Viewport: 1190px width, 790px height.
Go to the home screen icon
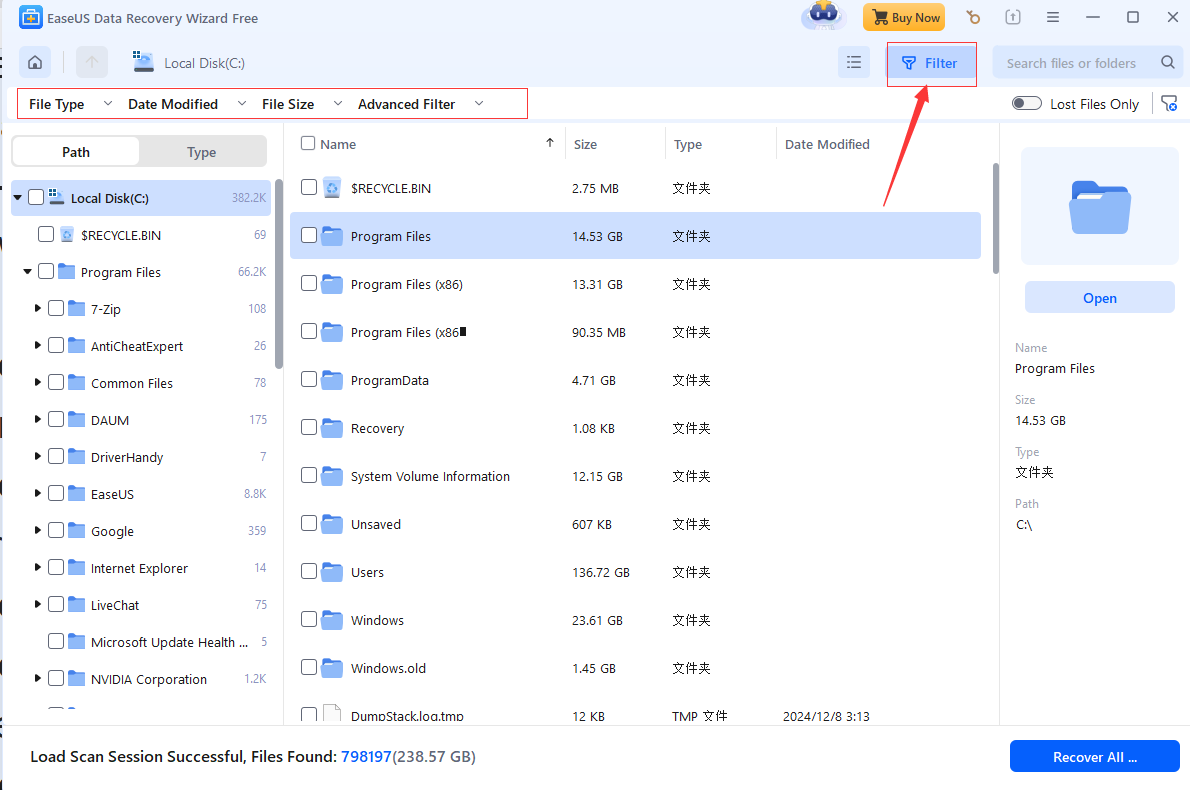click(35, 63)
